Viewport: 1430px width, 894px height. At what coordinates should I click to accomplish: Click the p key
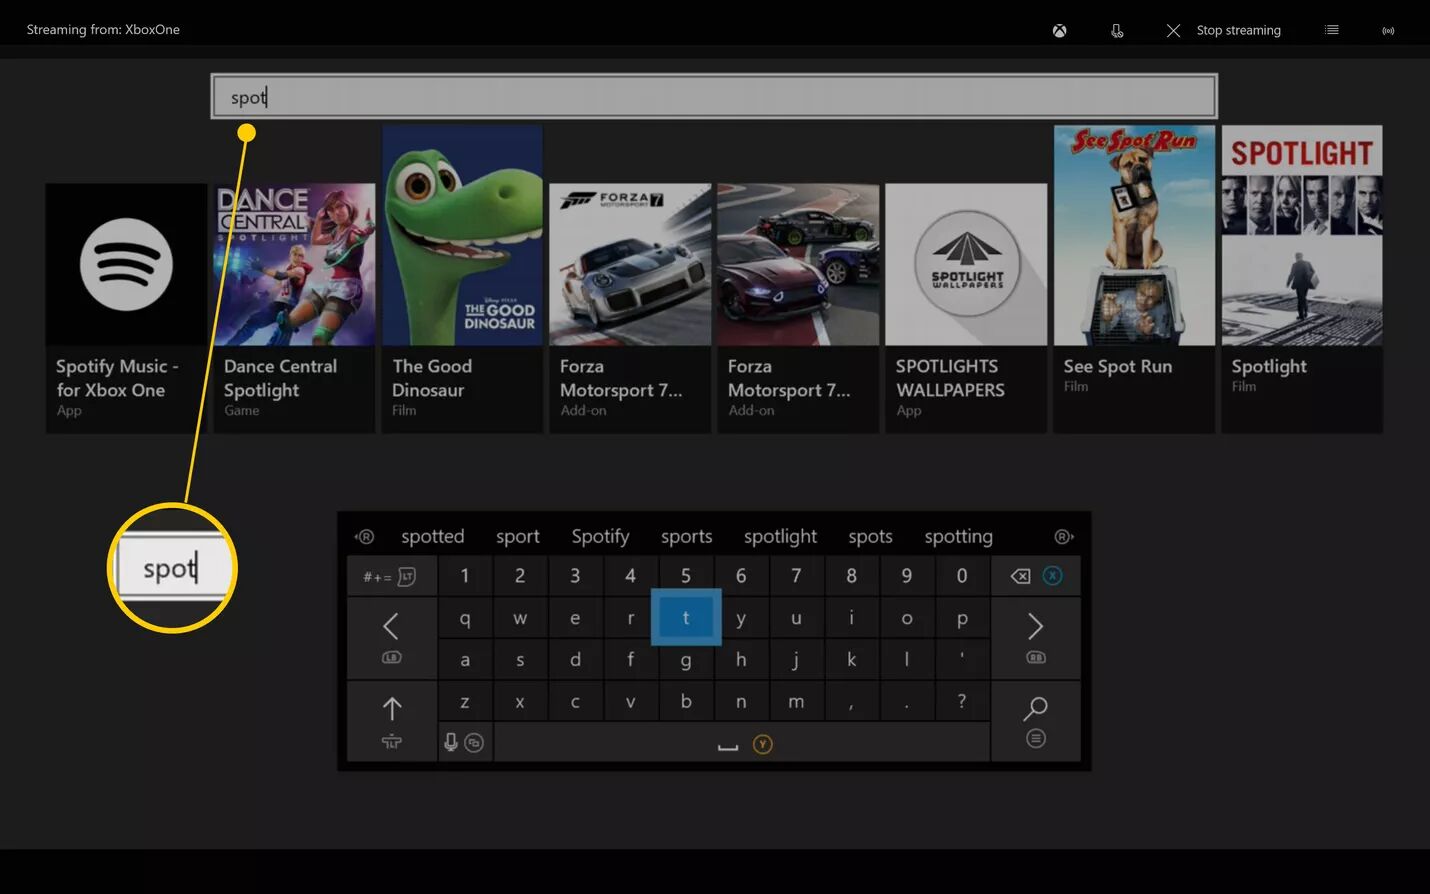click(x=962, y=618)
